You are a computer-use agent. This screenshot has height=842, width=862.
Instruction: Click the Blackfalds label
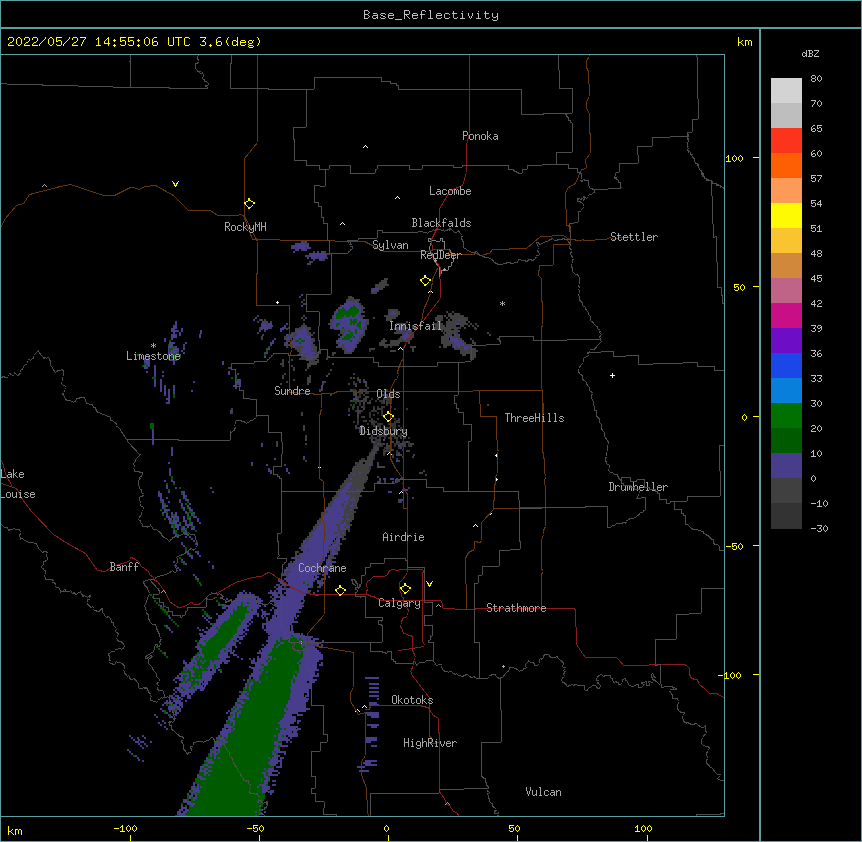click(441, 223)
